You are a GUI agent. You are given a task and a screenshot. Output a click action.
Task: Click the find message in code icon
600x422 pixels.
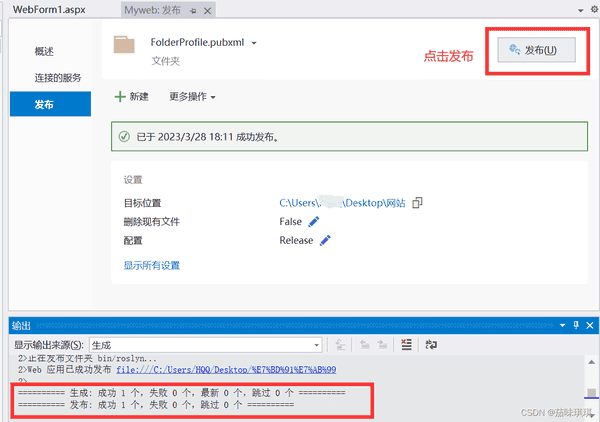tap(340, 345)
